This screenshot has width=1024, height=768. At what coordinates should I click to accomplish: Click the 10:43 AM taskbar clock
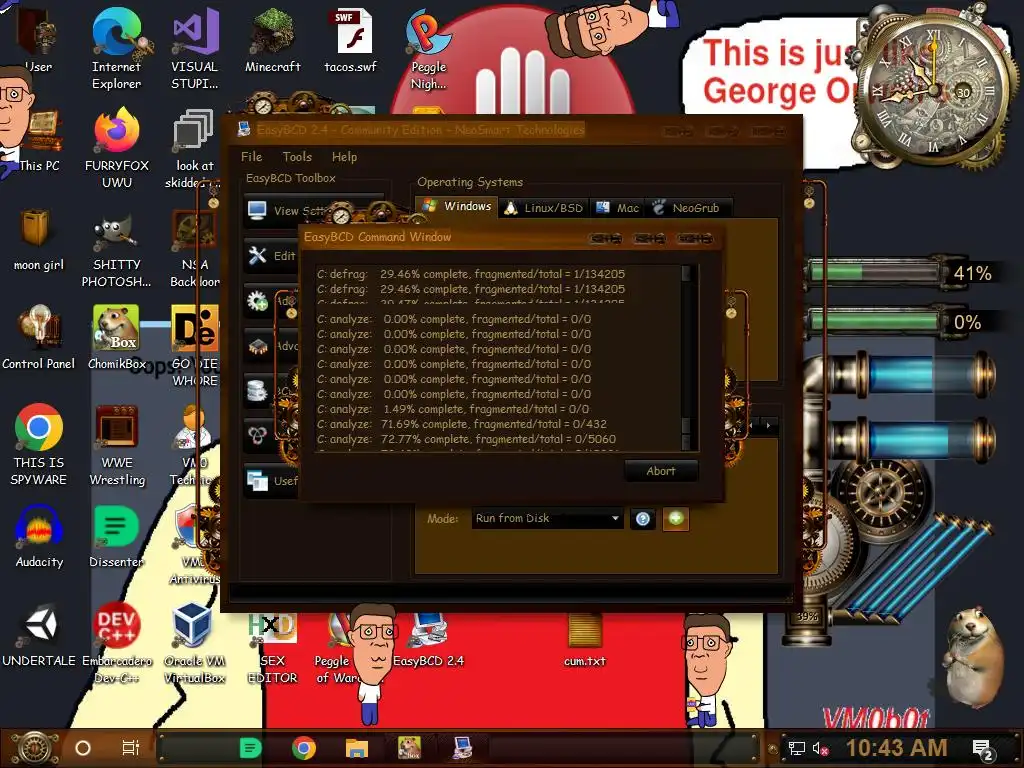coord(897,748)
